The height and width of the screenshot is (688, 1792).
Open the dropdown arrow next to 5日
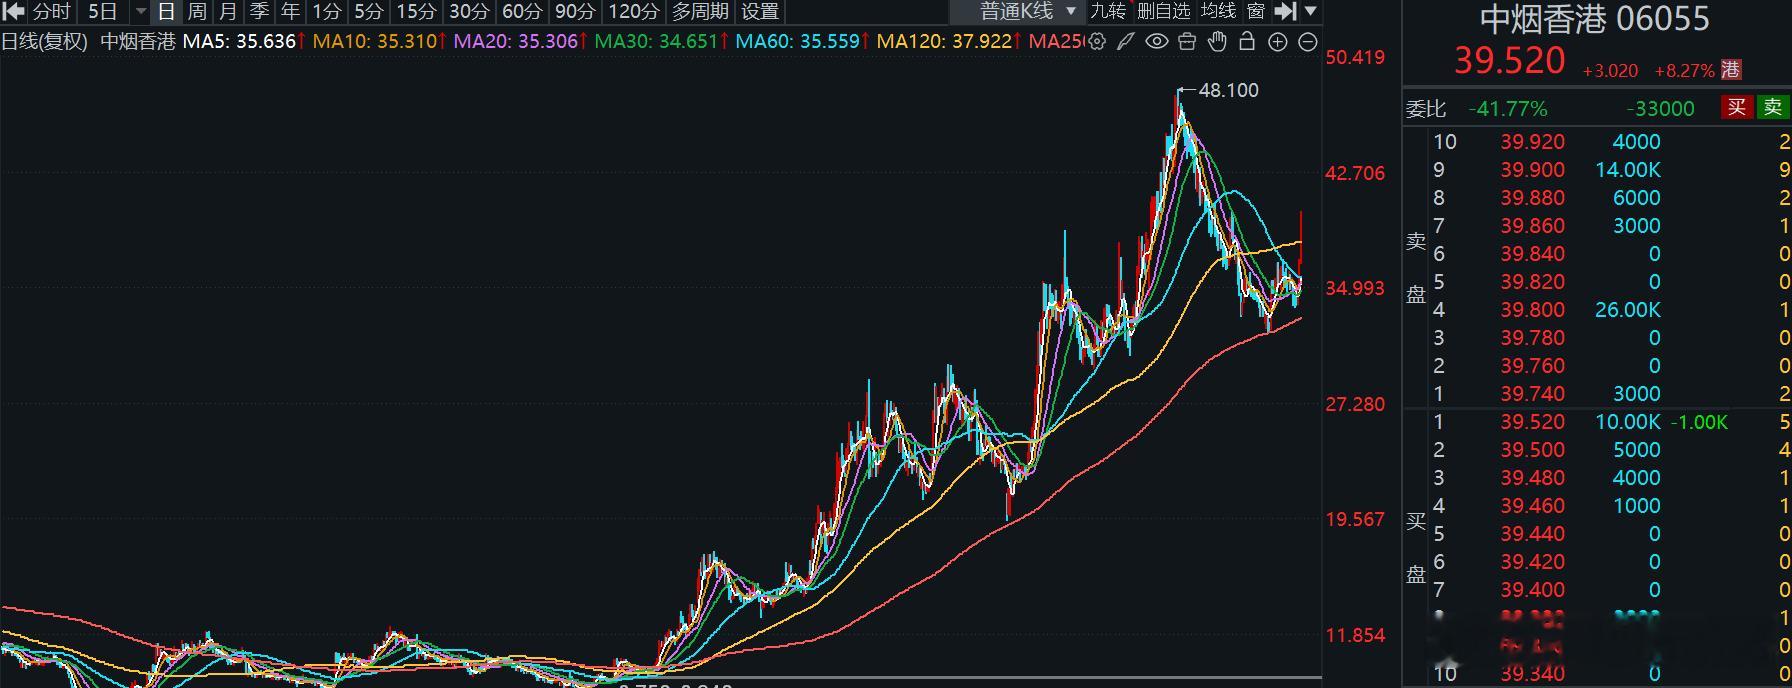pos(140,12)
